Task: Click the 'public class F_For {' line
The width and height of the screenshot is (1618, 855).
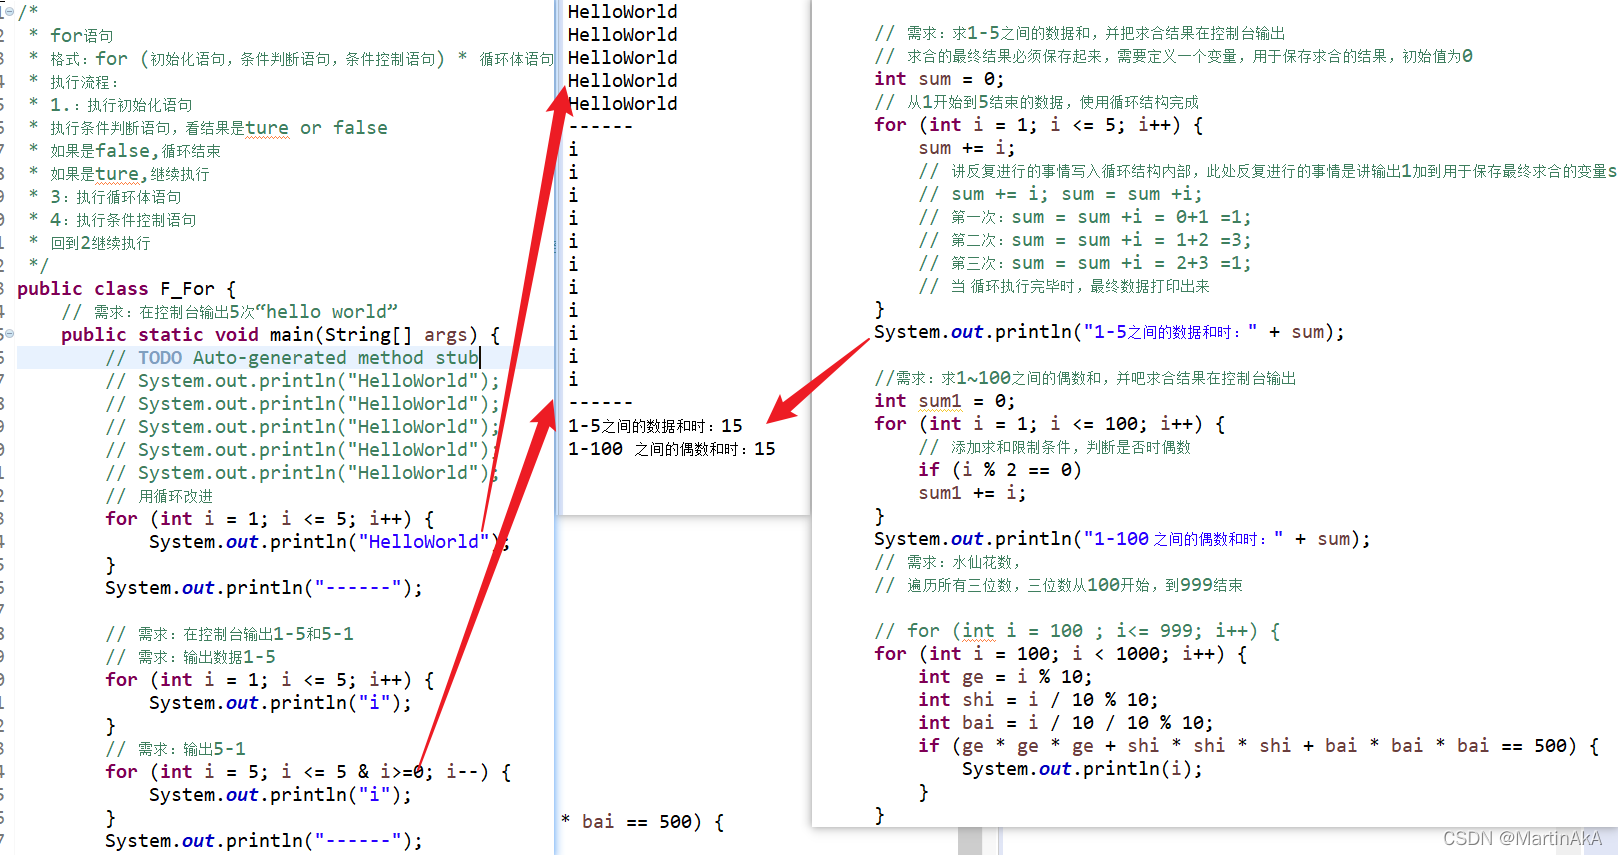Action: click(126, 289)
